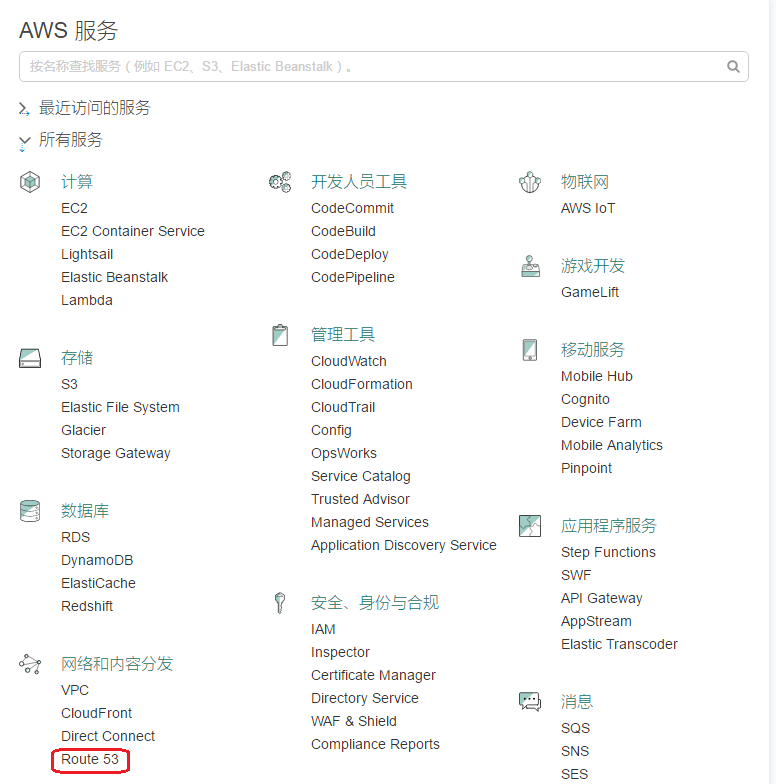
Task: Open Compliance Reports
Action: coord(375,744)
